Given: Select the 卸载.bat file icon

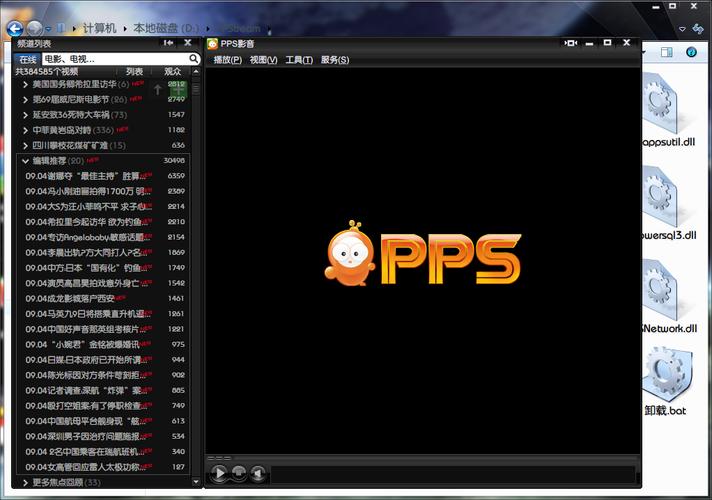Looking at the screenshot, I should 668,375.
